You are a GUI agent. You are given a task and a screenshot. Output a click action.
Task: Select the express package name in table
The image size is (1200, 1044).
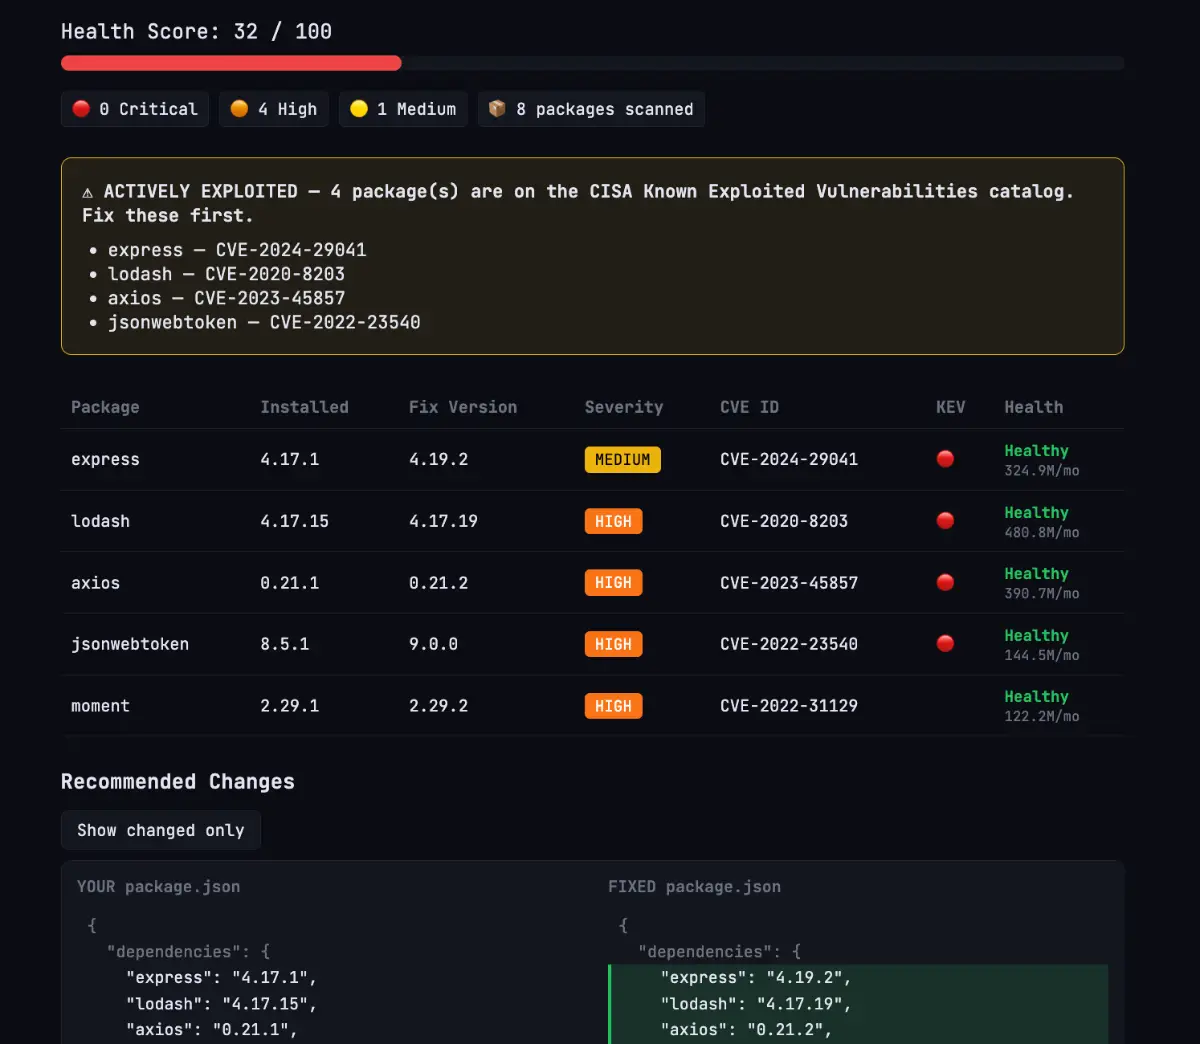click(x=105, y=459)
